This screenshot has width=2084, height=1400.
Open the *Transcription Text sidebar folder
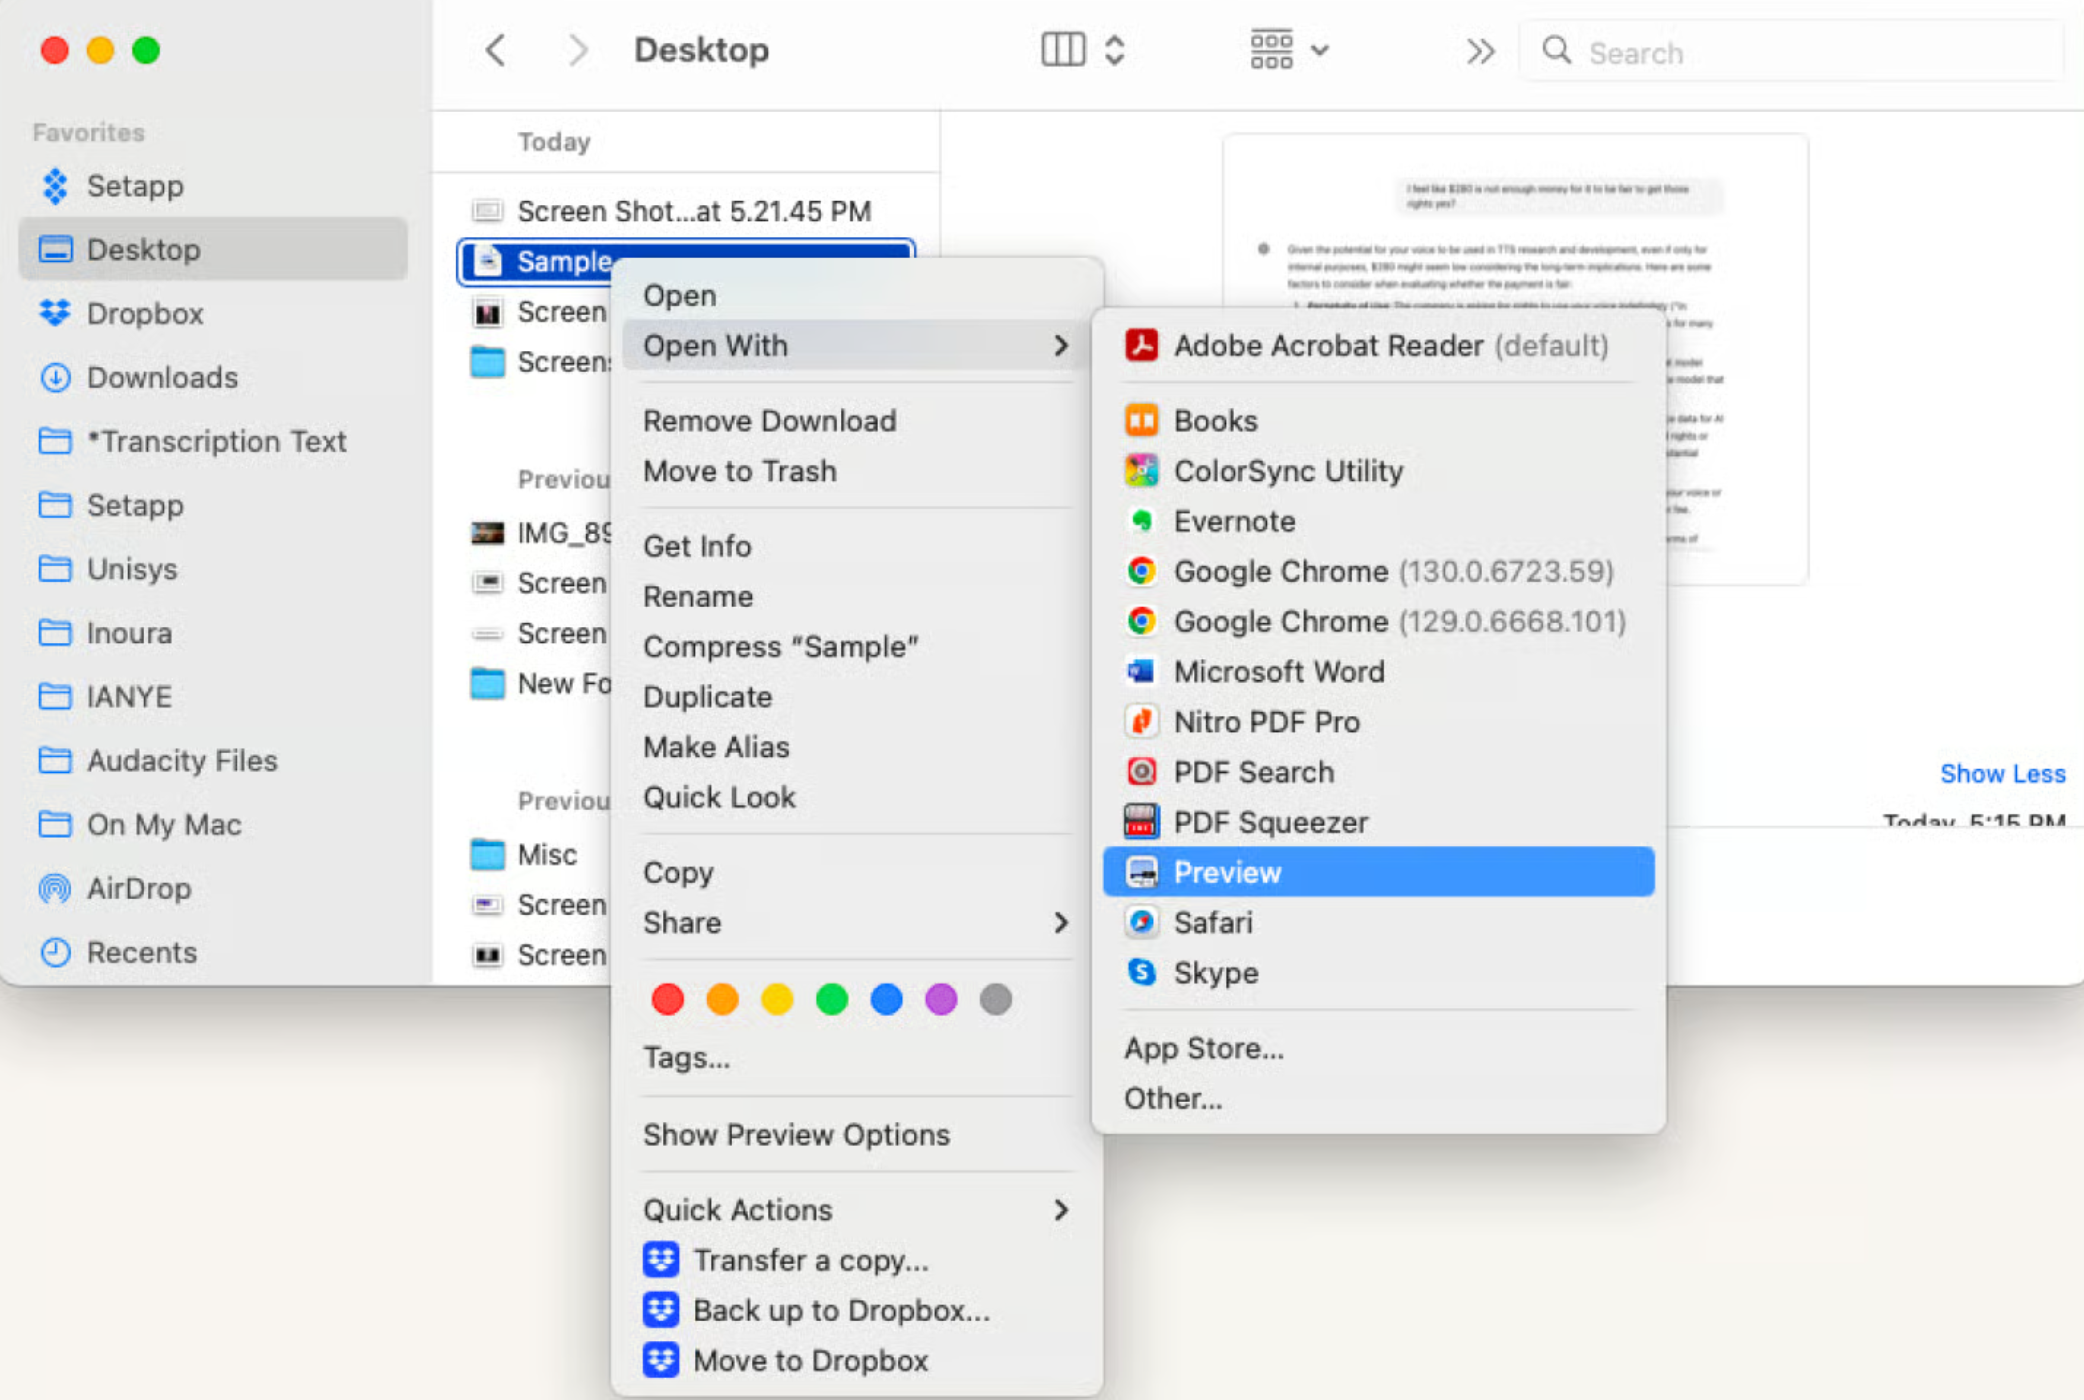click(213, 441)
